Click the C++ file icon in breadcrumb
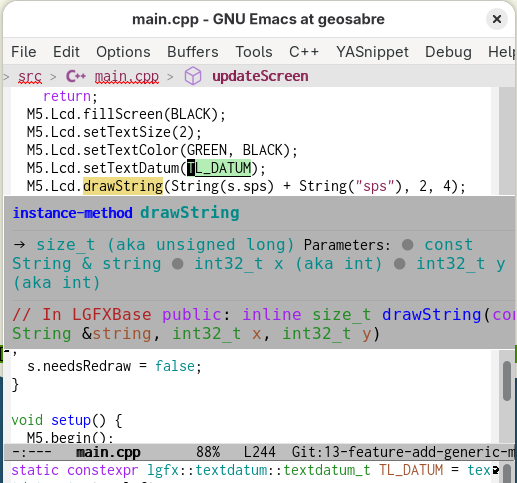Viewport: 517px width, 483px height. pos(76,76)
